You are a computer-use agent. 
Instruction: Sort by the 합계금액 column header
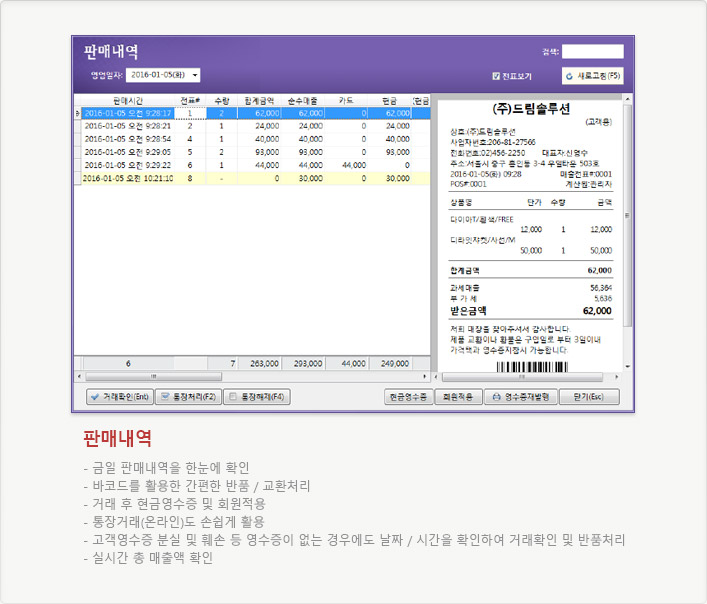(259, 101)
